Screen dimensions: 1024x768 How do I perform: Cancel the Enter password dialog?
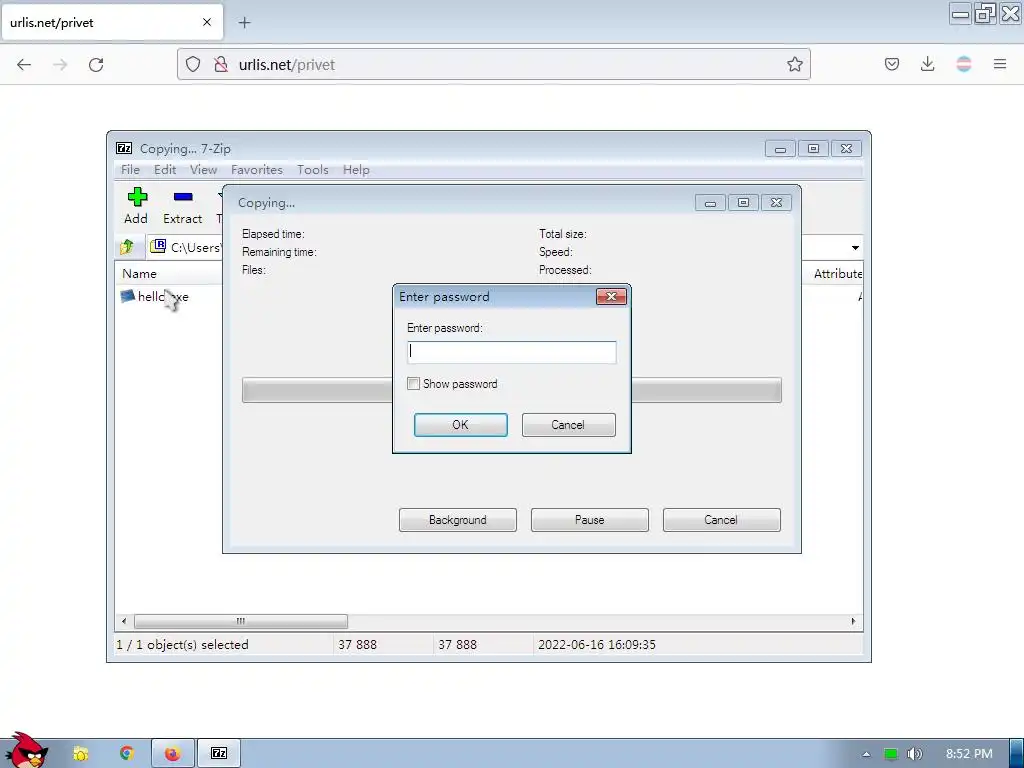[x=568, y=424]
